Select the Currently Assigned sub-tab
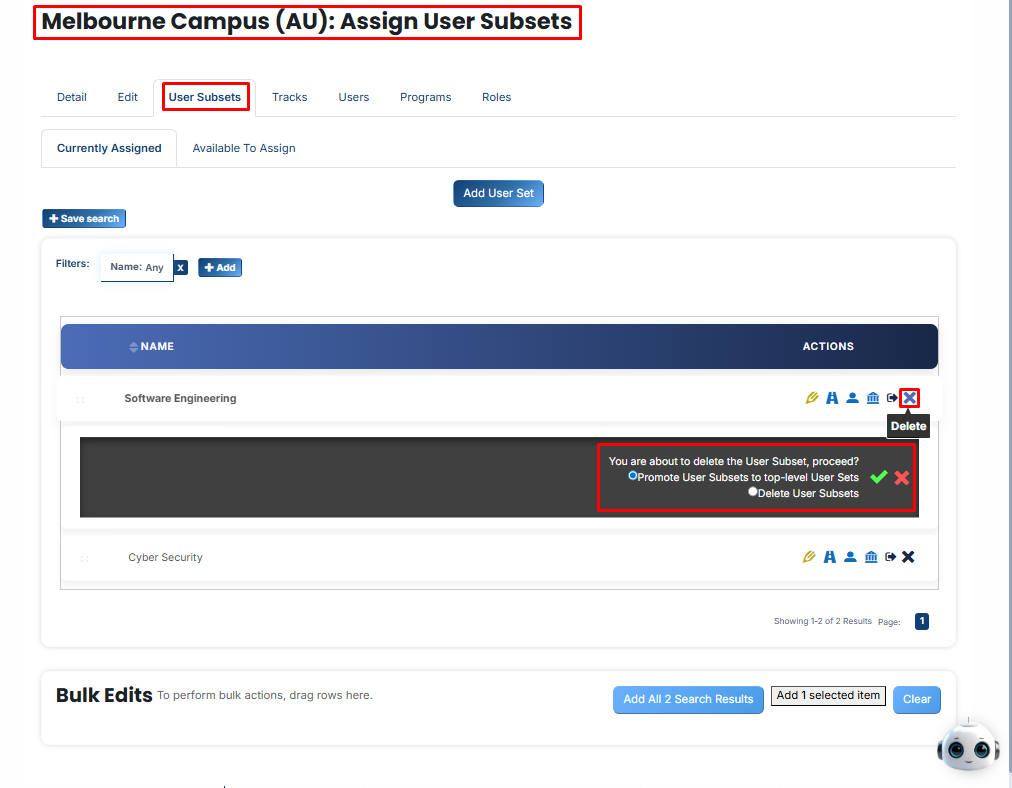 pyautogui.click(x=109, y=148)
